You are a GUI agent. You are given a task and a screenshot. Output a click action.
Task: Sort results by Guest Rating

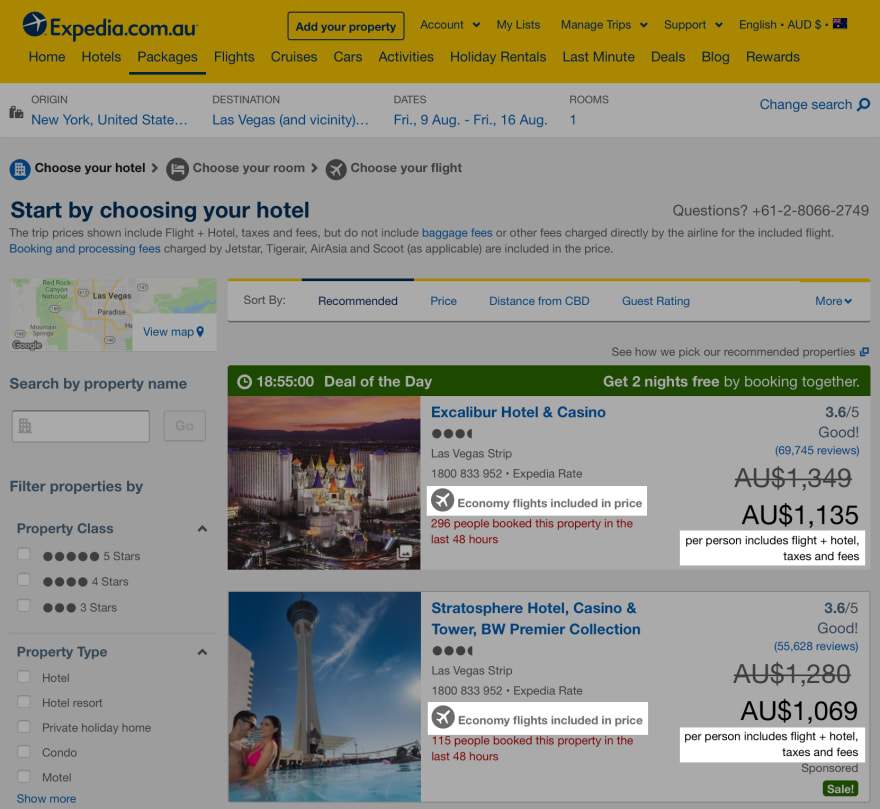click(x=656, y=301)
